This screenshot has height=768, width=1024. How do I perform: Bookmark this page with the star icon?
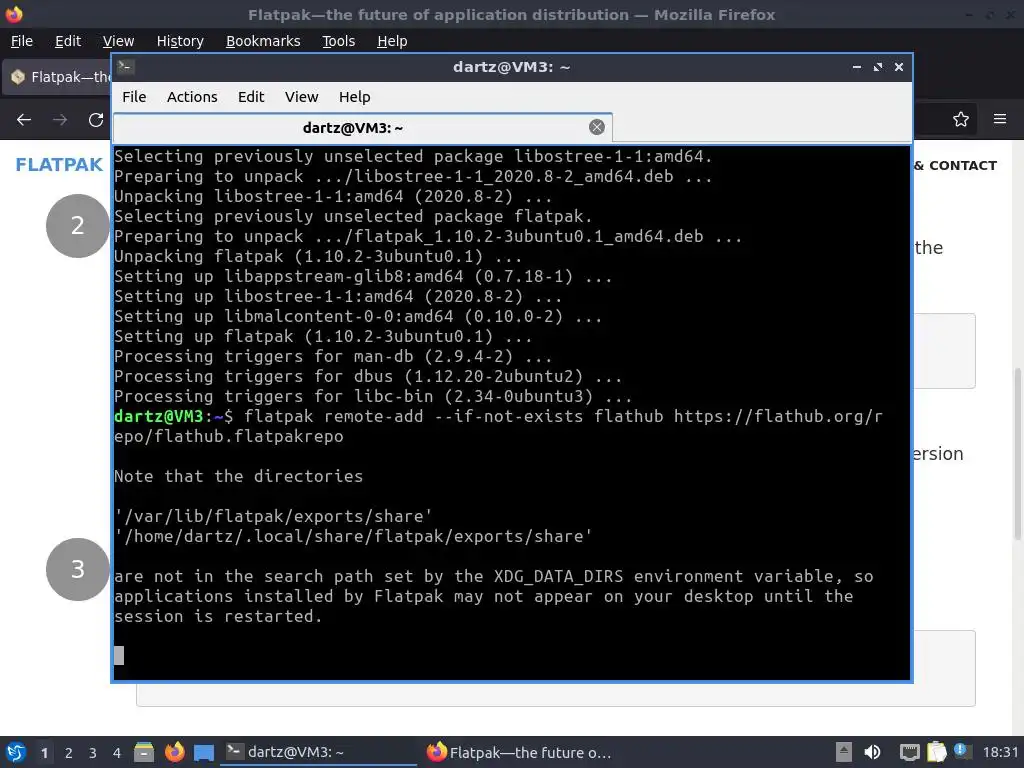(x=960, y=120)
